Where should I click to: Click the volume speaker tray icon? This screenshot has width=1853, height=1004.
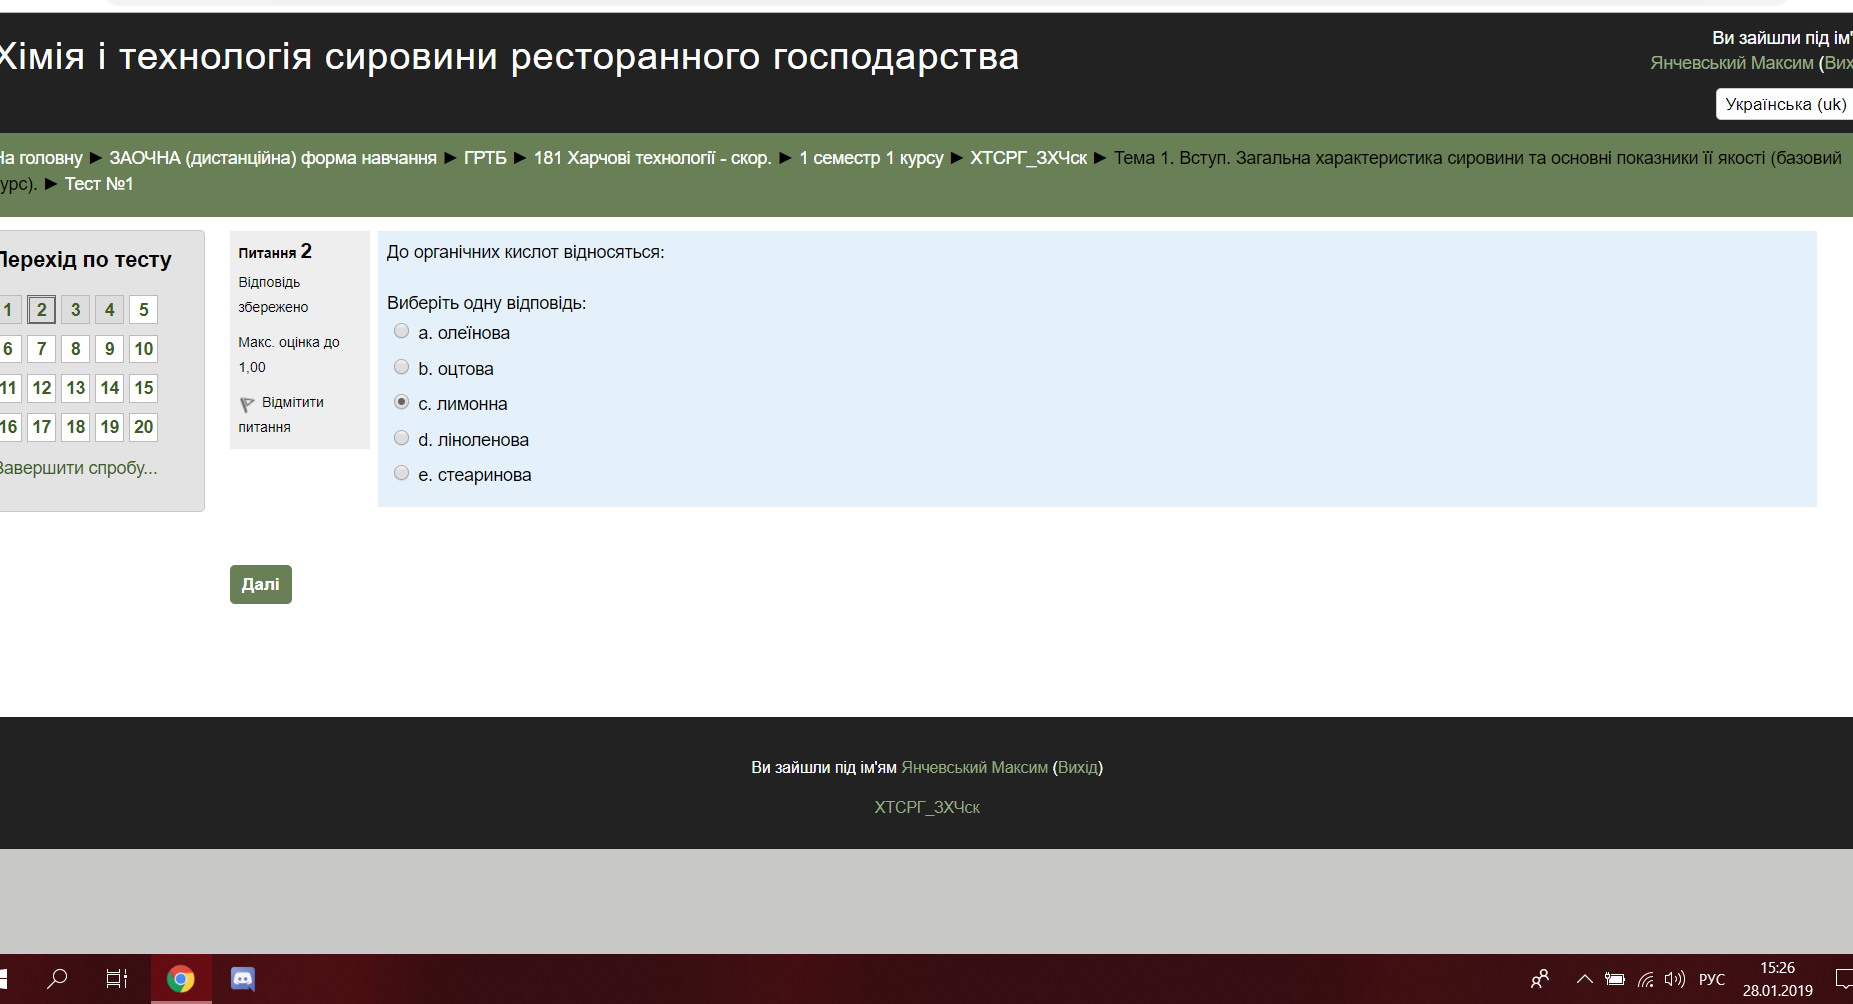pos(1674,979)
